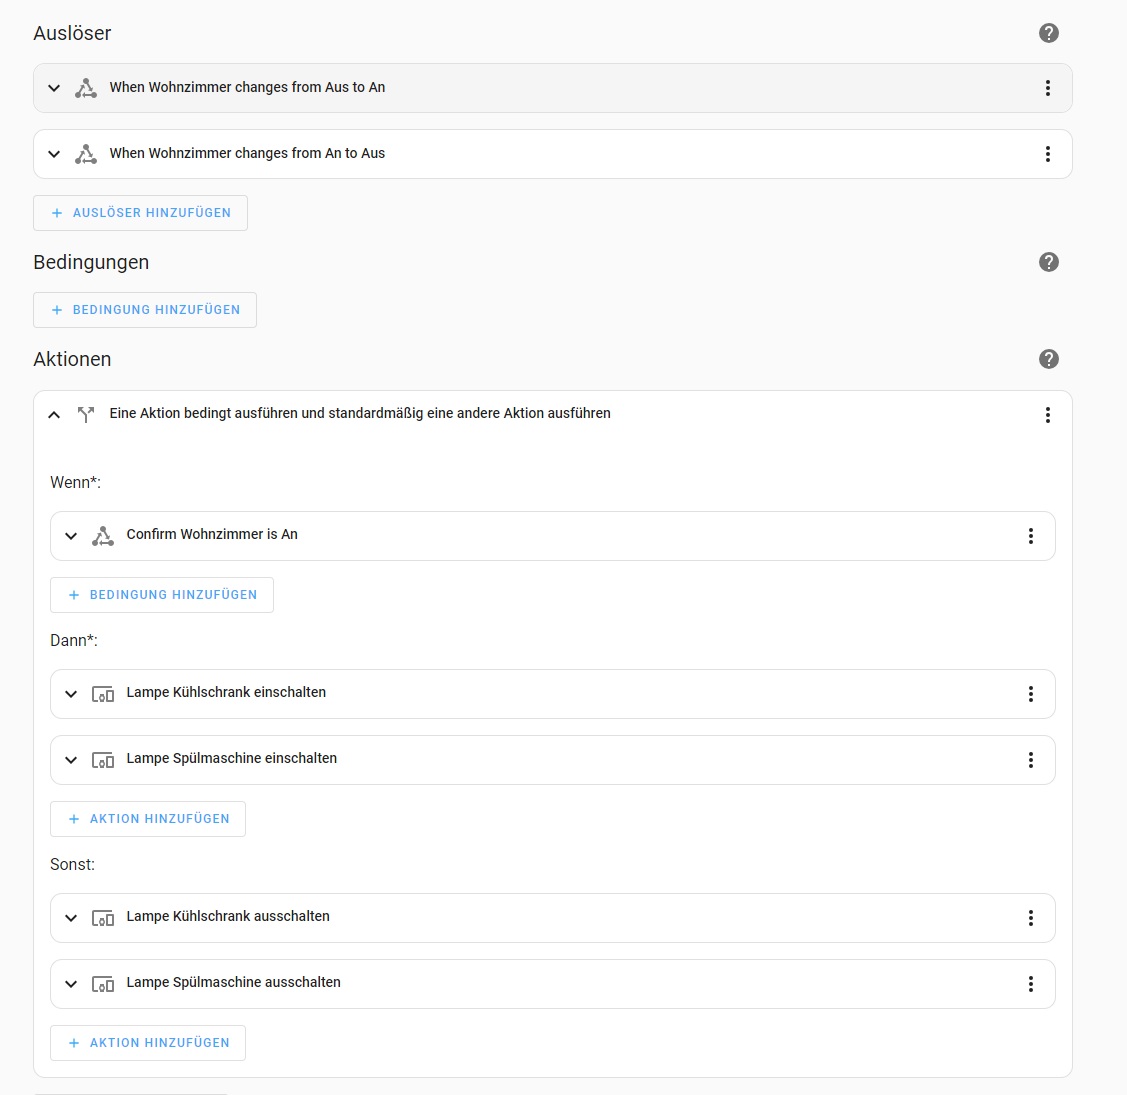Open options menu for 'An to Aus' trigger
Screen dimensions: 1127x1095
1047,154
